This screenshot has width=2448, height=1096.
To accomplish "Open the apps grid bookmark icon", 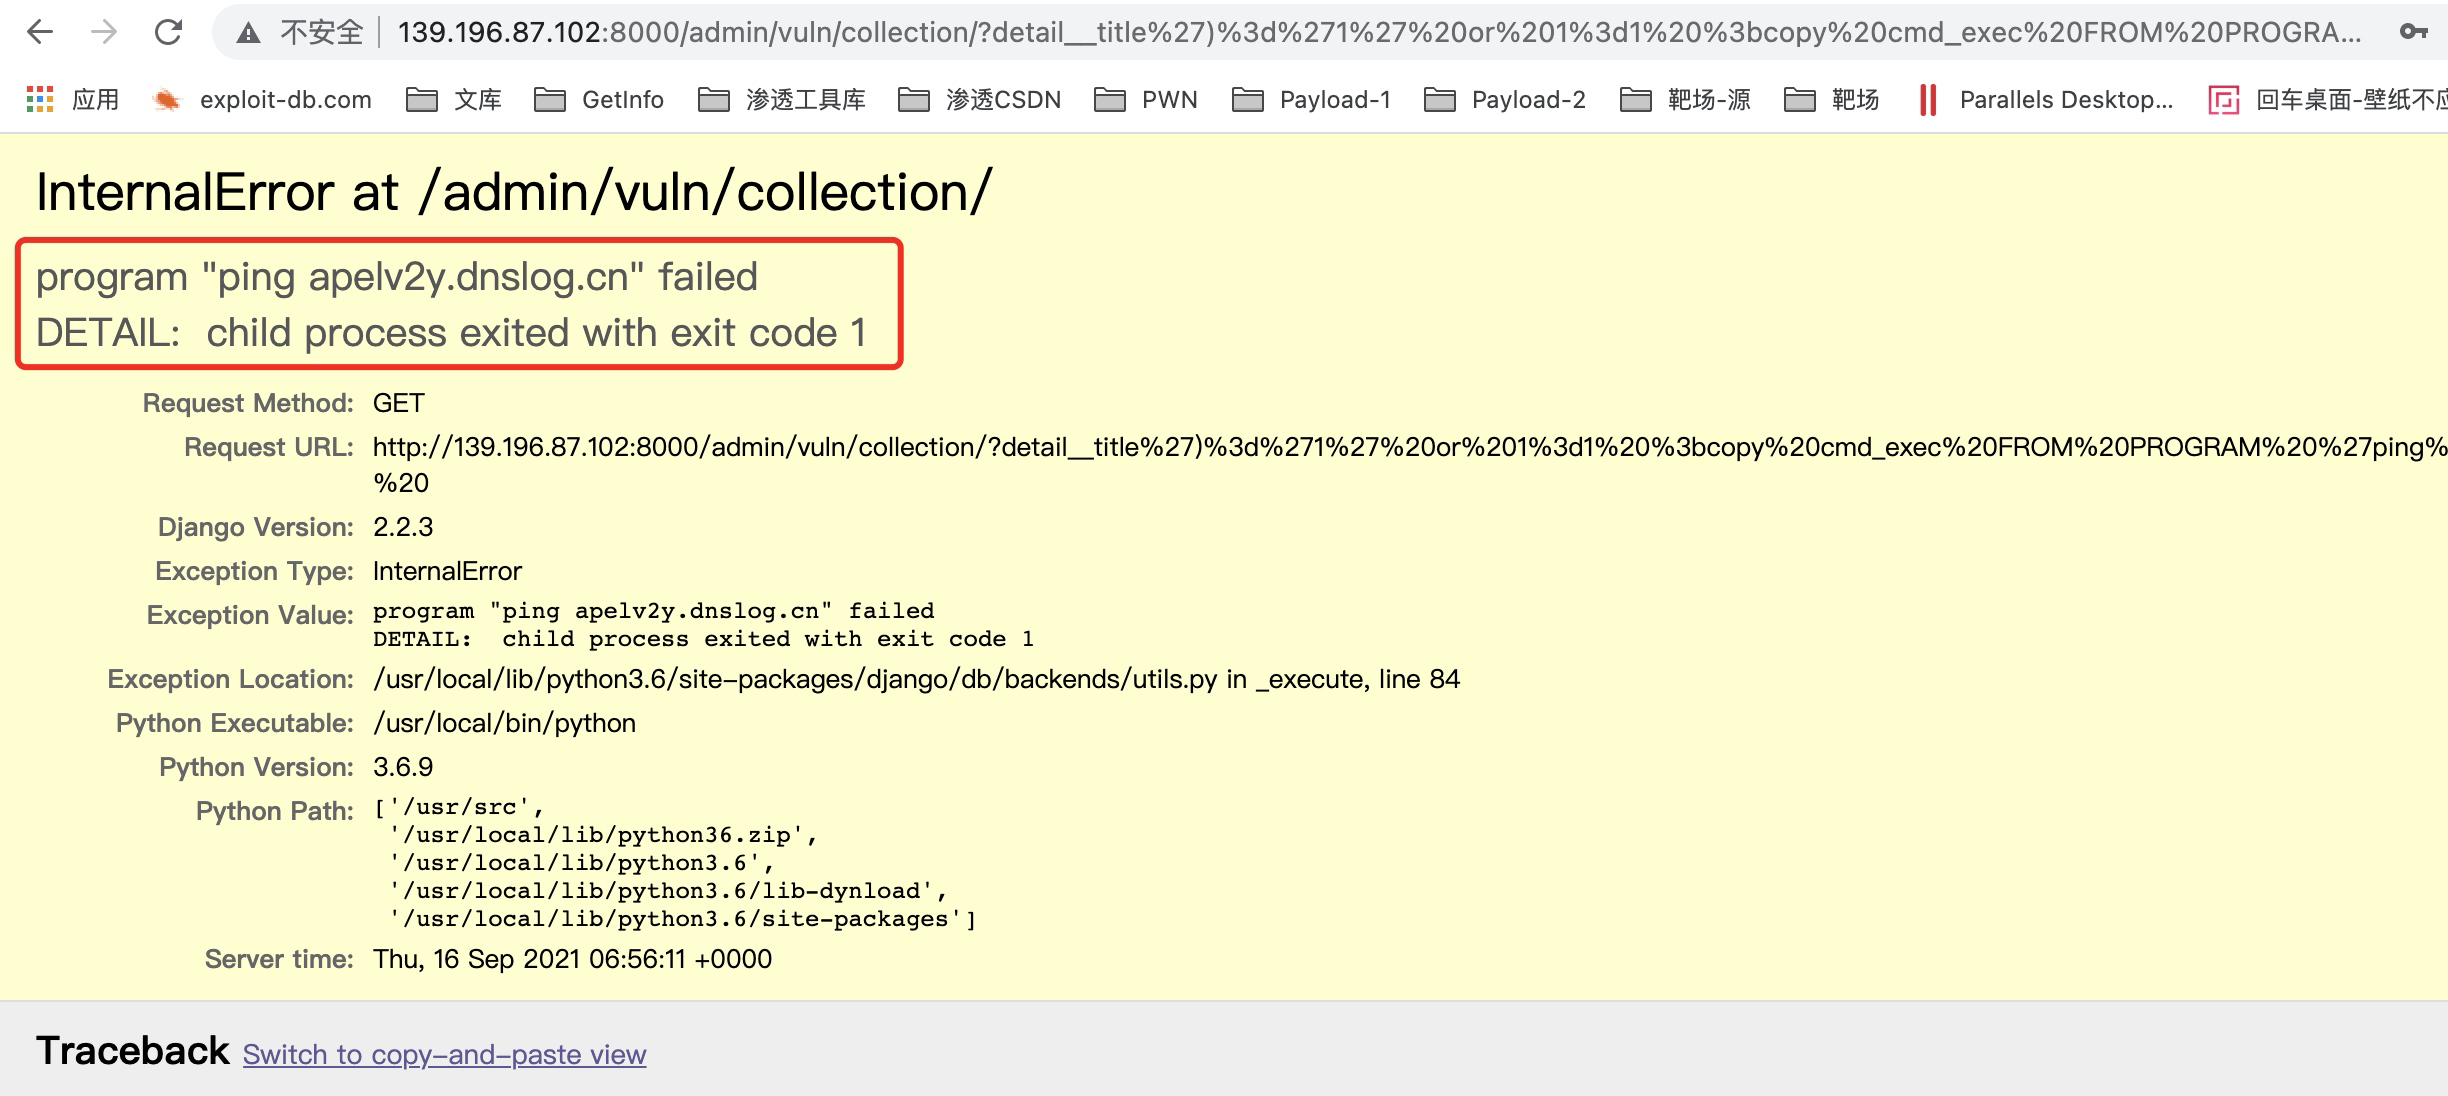I will click(x=40, y=99).
